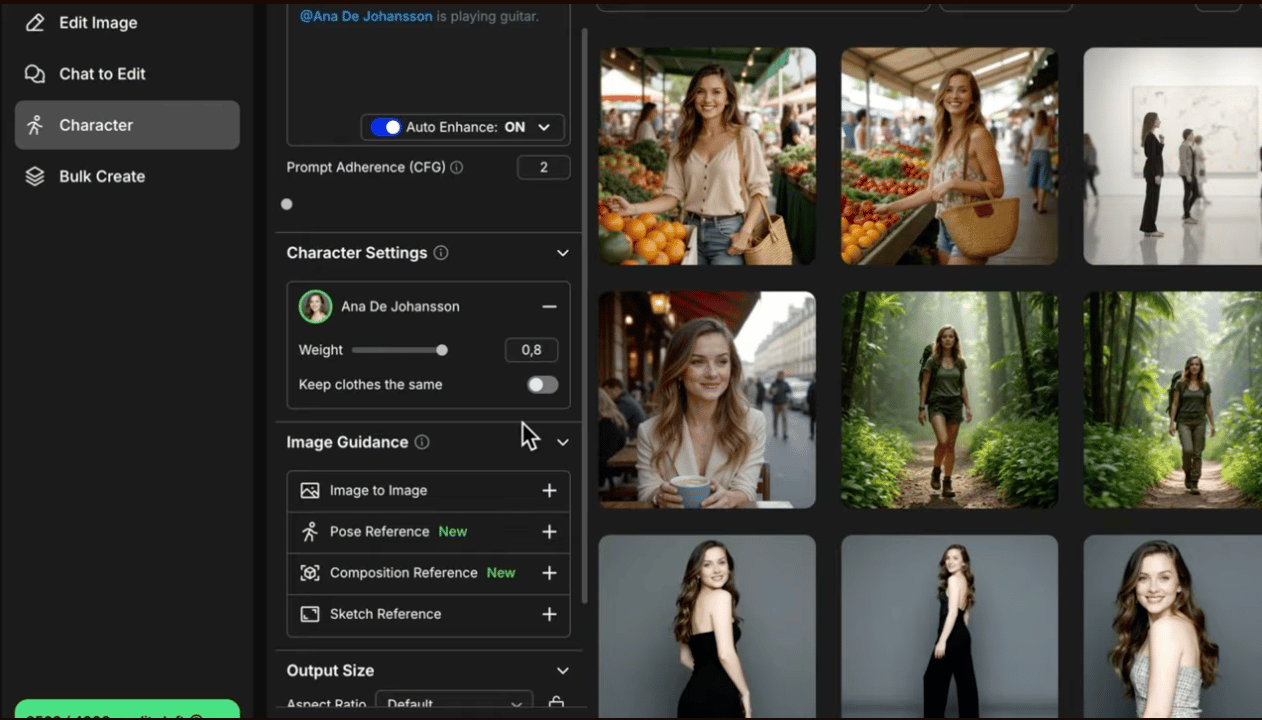
Task: Open the cafe coffee woman image
Action: pos(707,399)
